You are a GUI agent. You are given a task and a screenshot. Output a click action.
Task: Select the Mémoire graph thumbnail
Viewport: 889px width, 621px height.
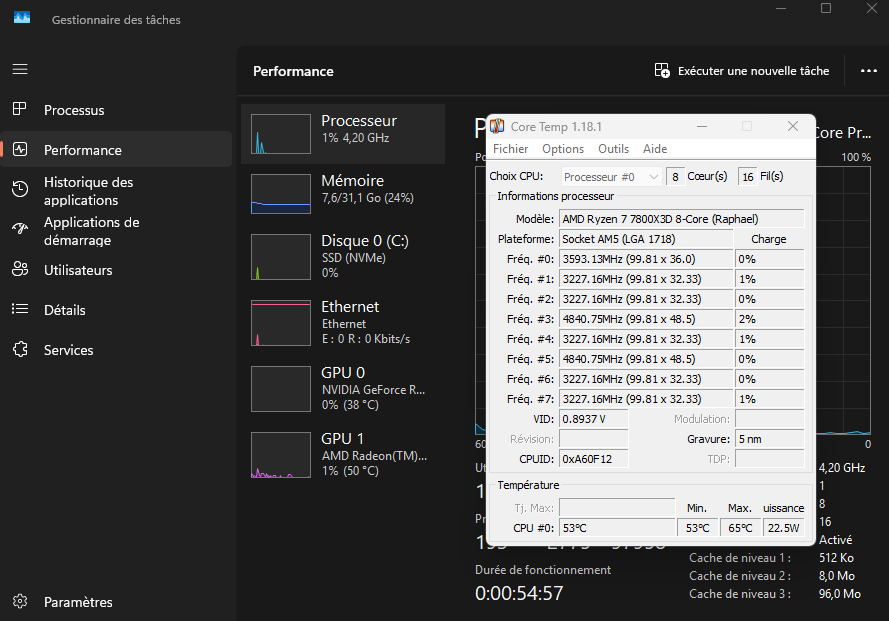pyautogui.click(x=281, y=194)
